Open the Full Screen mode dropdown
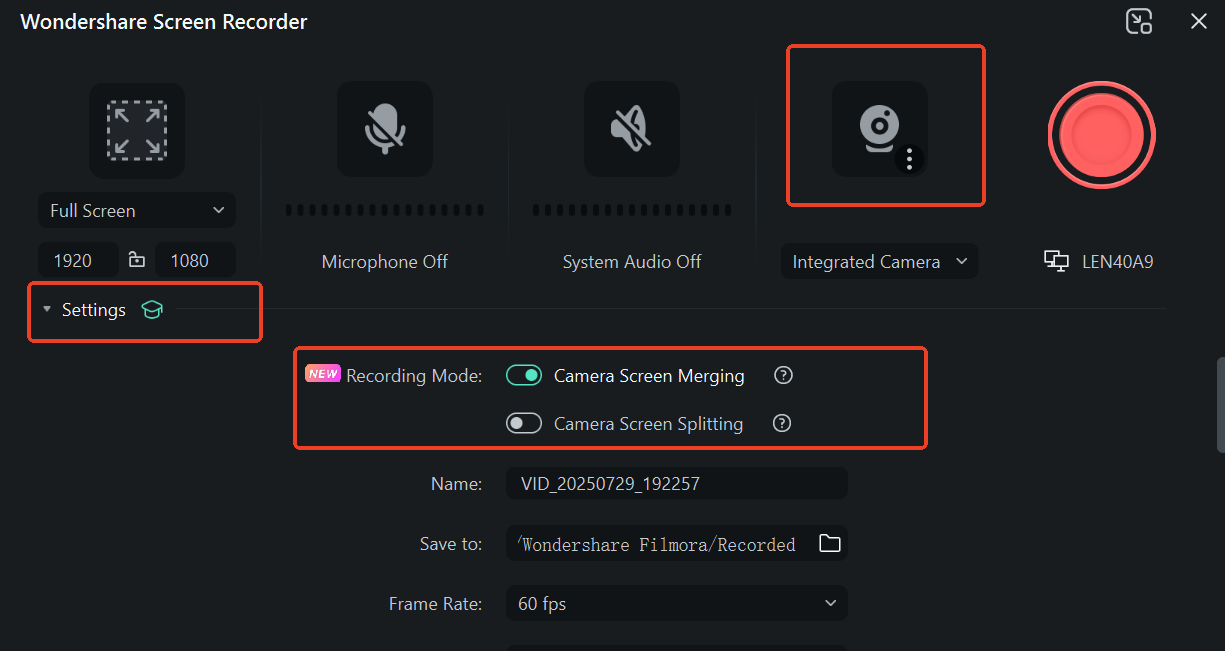1225x651 pixels. click(x=137, y=211)
